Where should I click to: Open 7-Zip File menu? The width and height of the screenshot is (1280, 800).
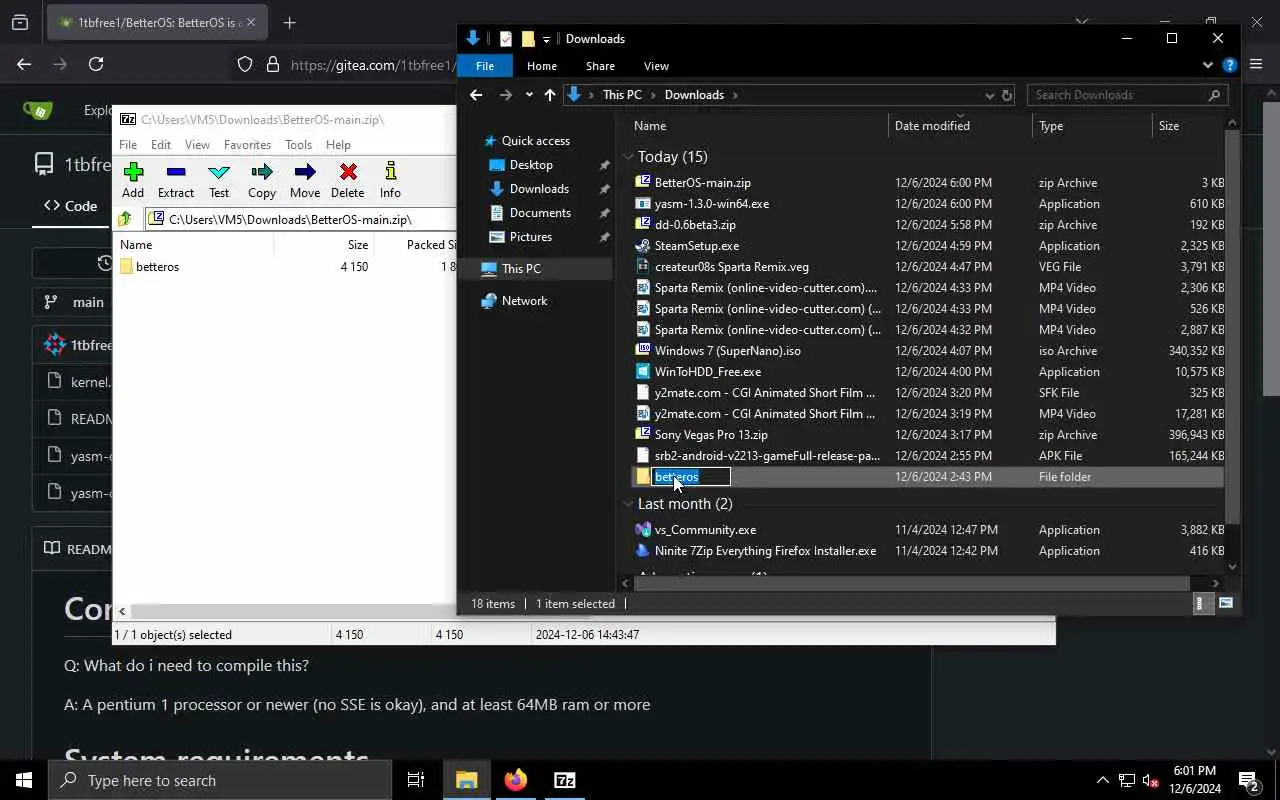click(128, 145)
